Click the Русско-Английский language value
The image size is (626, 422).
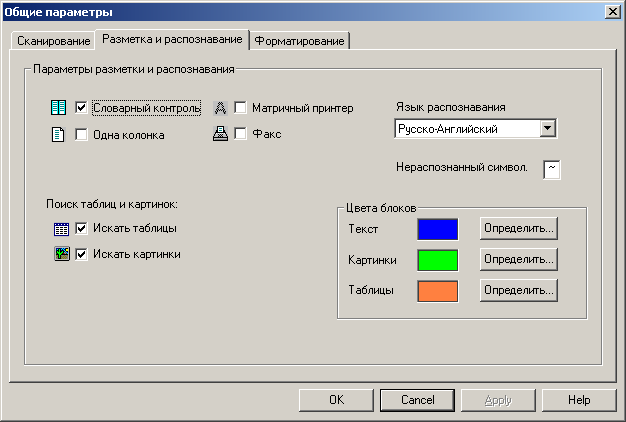(448, 129)
